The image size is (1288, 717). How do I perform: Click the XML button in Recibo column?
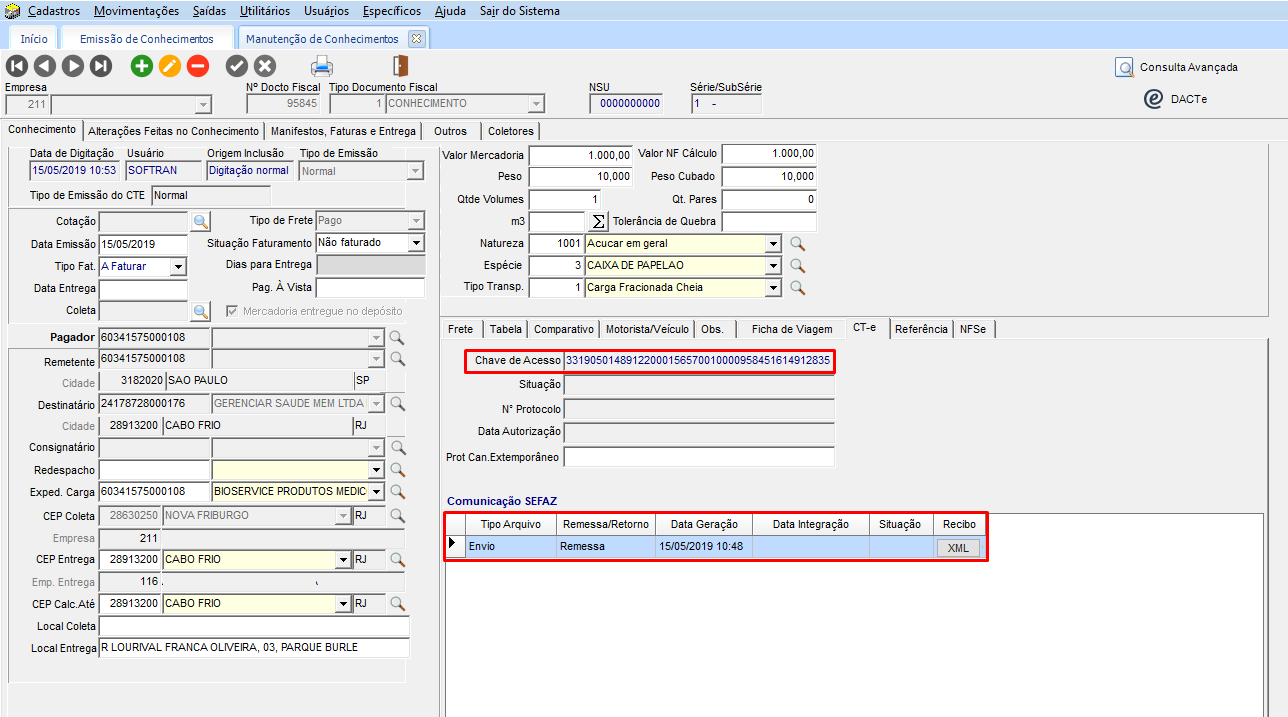tap(957, 547)
